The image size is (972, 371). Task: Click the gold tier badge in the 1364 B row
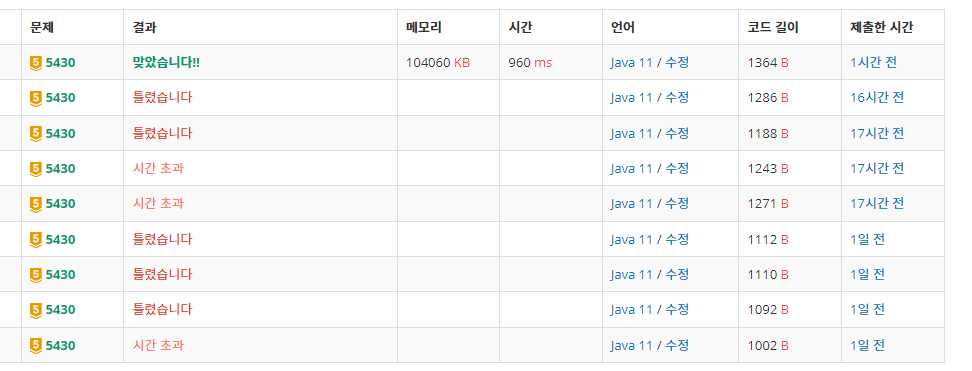36,63
